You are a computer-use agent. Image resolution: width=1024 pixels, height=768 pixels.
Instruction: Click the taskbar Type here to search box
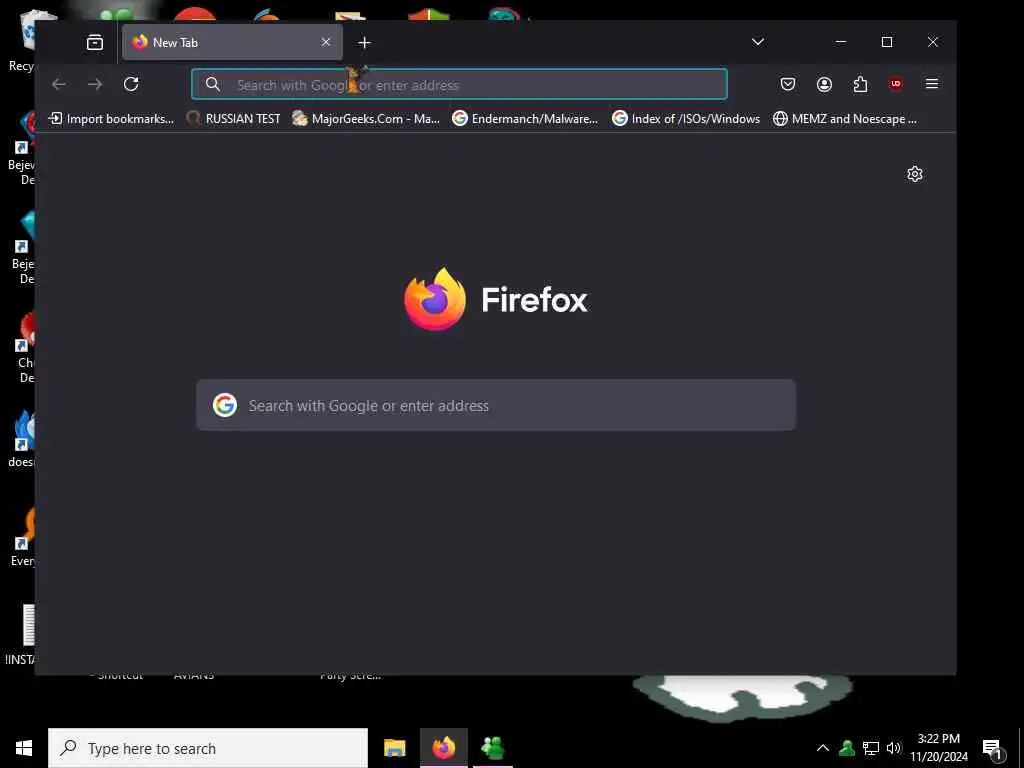[x=208, y=748]
